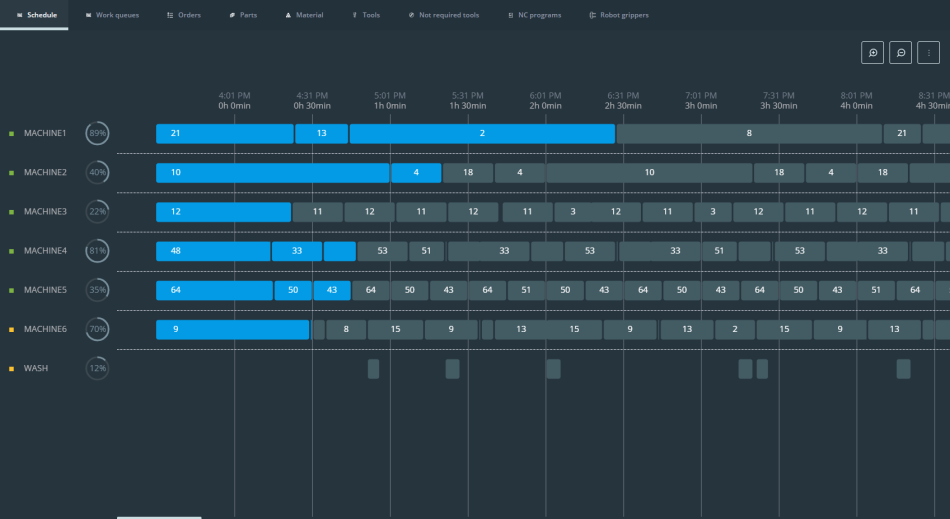
Task: Open the Robot grippers tab
Action: pyautogui.click(x=619, y=15)
